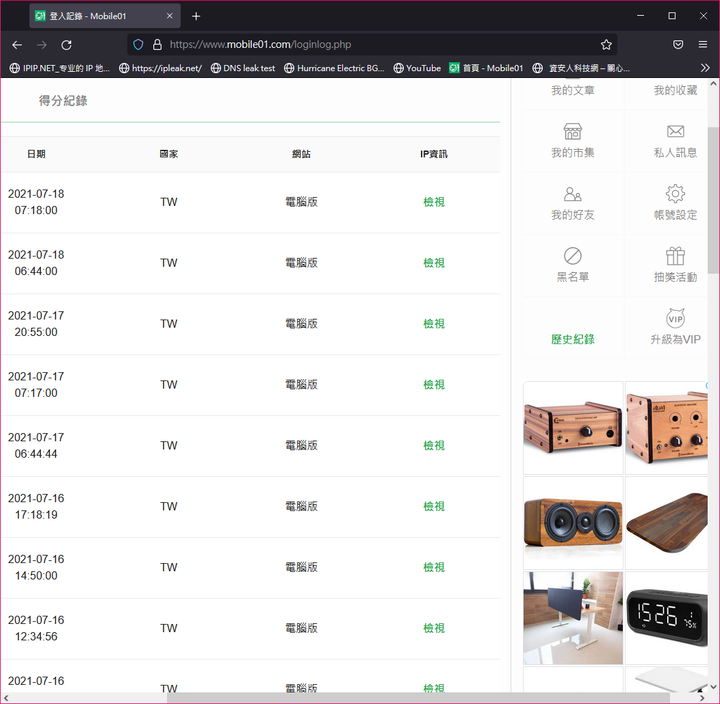Image resolution: width=720 pixels, height=704 pixels.
Task: Open 首頁 - Mobile01 bookmark
Action: click(486, 68)
